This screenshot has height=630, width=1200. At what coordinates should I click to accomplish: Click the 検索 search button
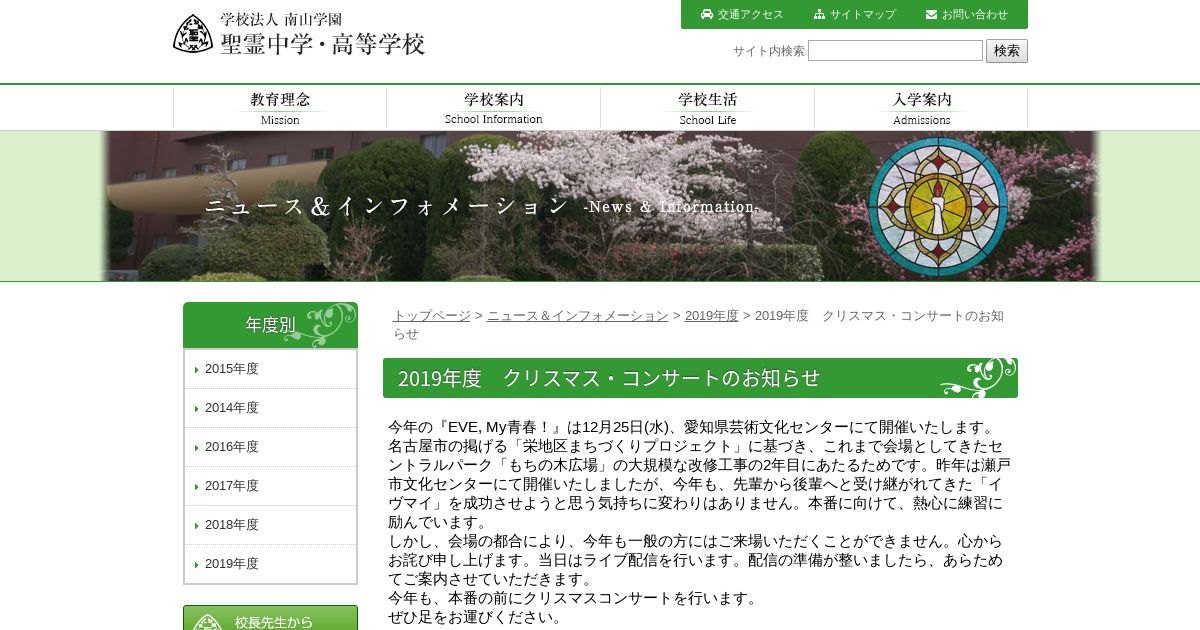pos(1007,51)
